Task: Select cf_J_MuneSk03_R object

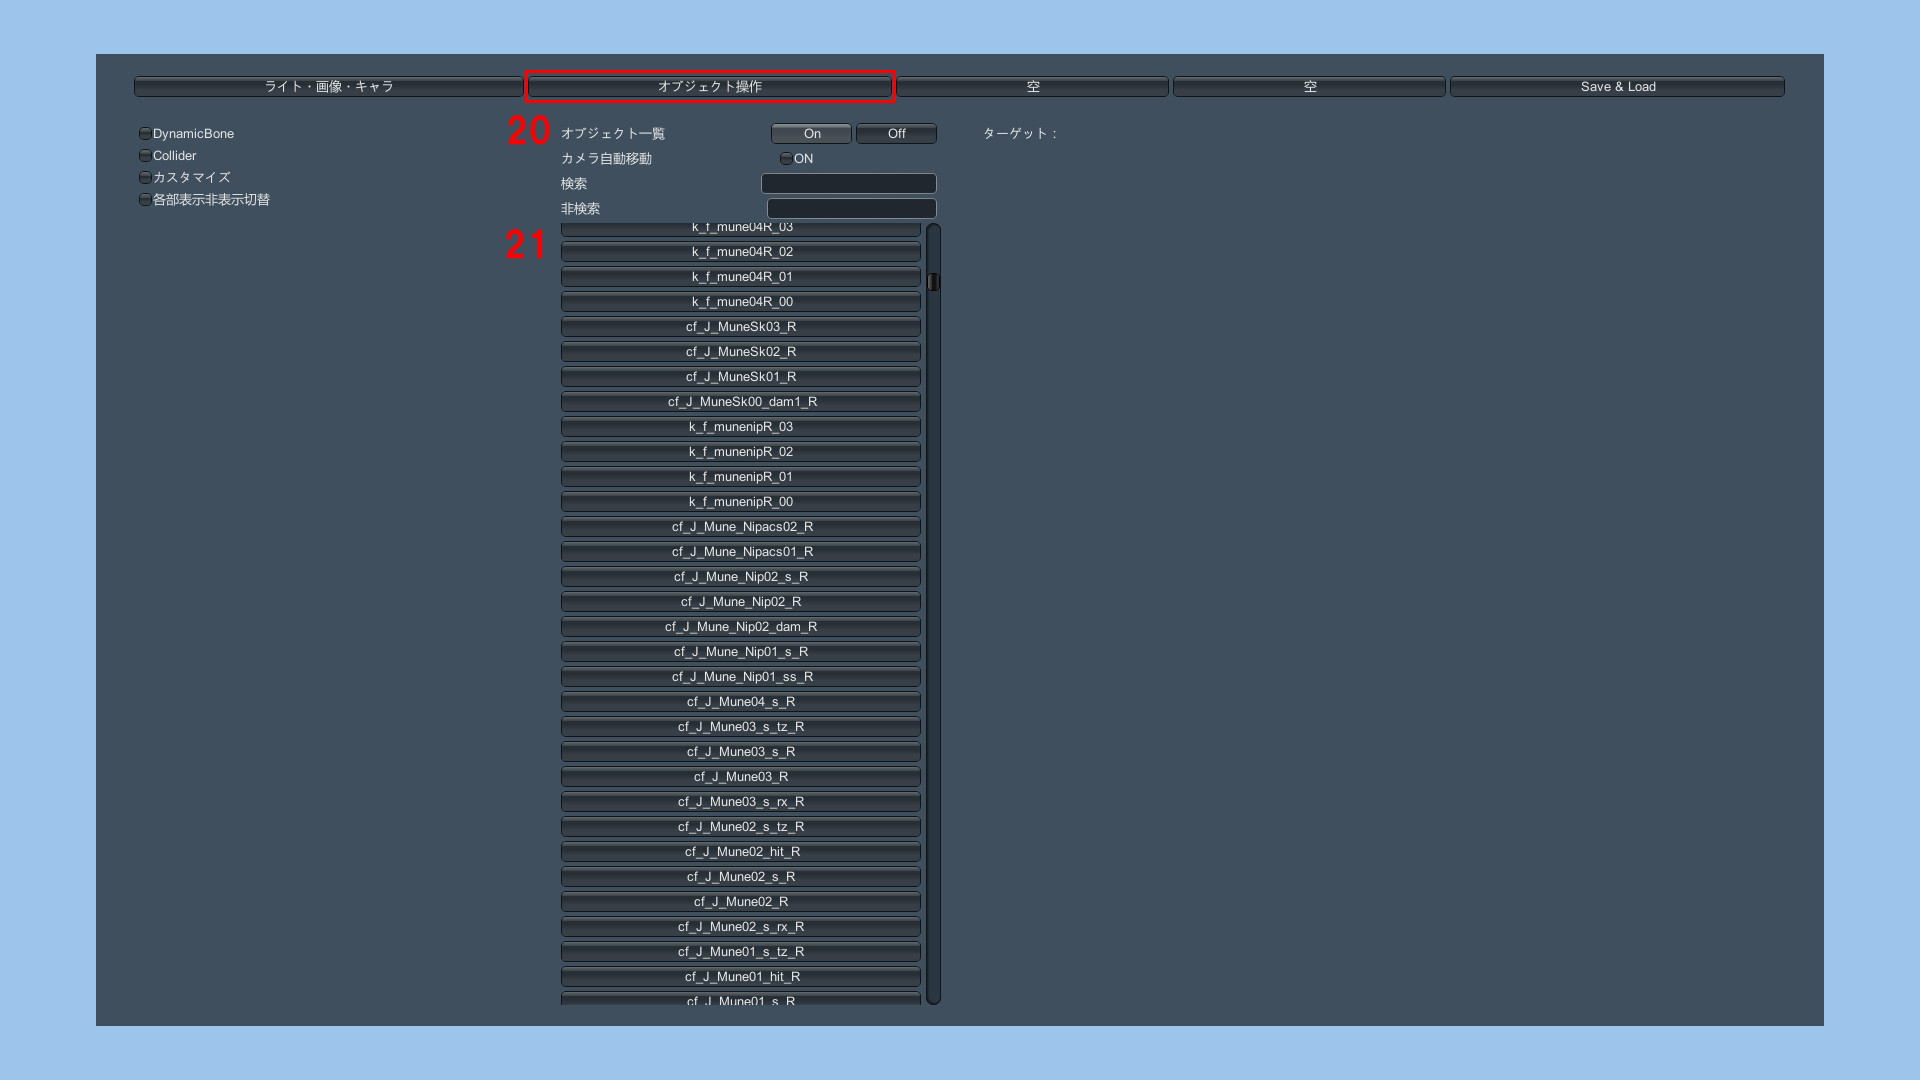Action: (741, 327)
